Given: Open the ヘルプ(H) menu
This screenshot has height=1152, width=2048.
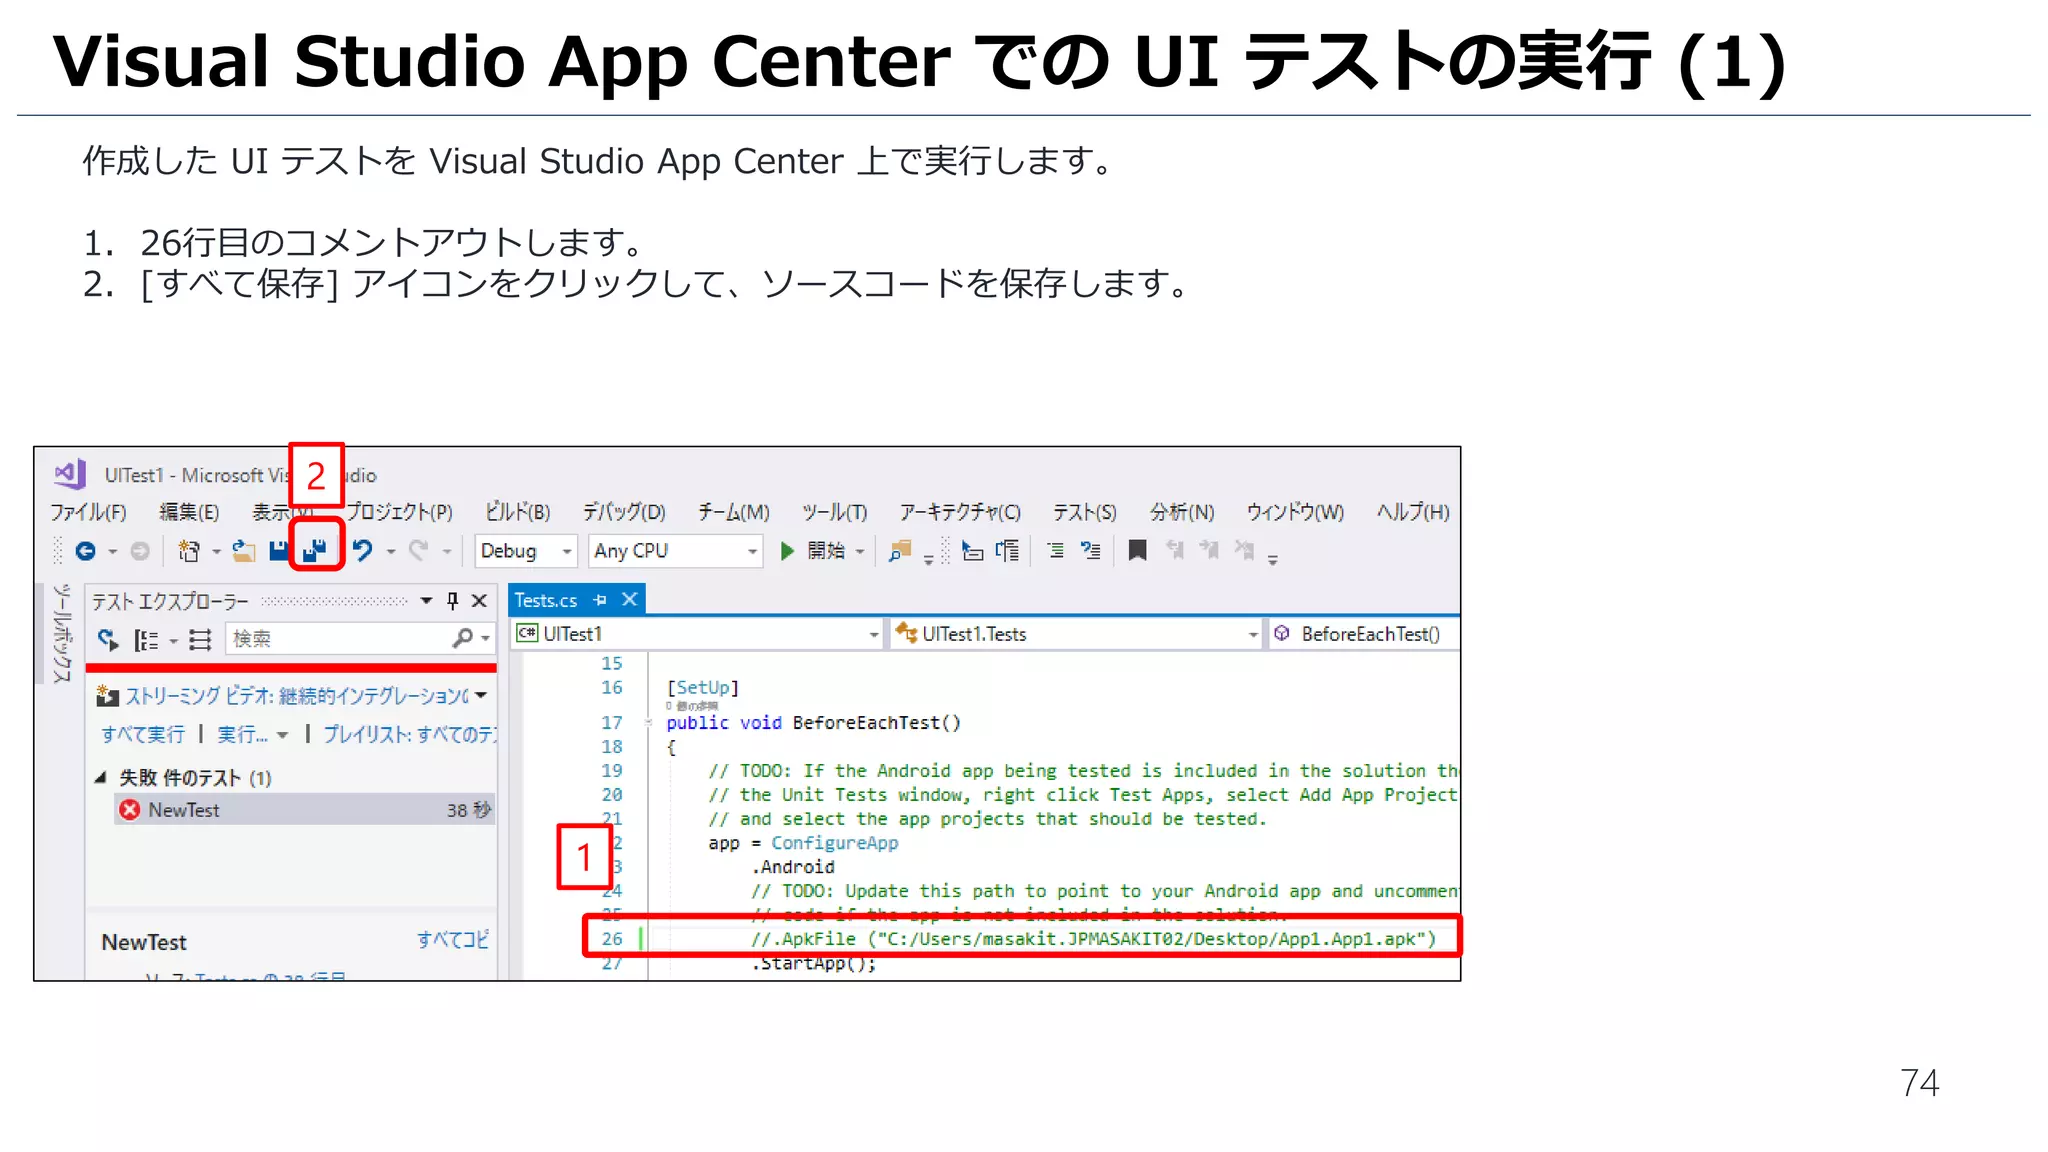Looking at the screenshot, I should [x=1413, y=512].
